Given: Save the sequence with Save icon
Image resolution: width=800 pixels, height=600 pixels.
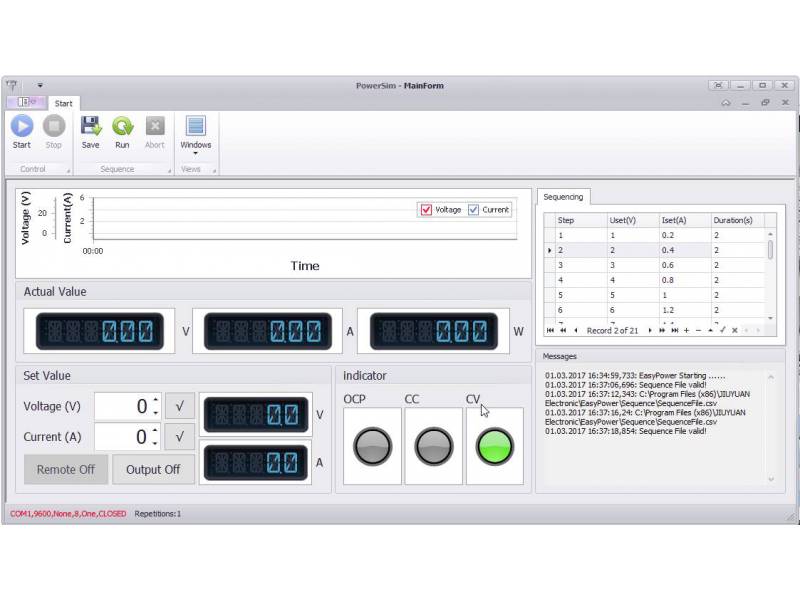Looking at the screenshot, I should [x=90, y=127].
